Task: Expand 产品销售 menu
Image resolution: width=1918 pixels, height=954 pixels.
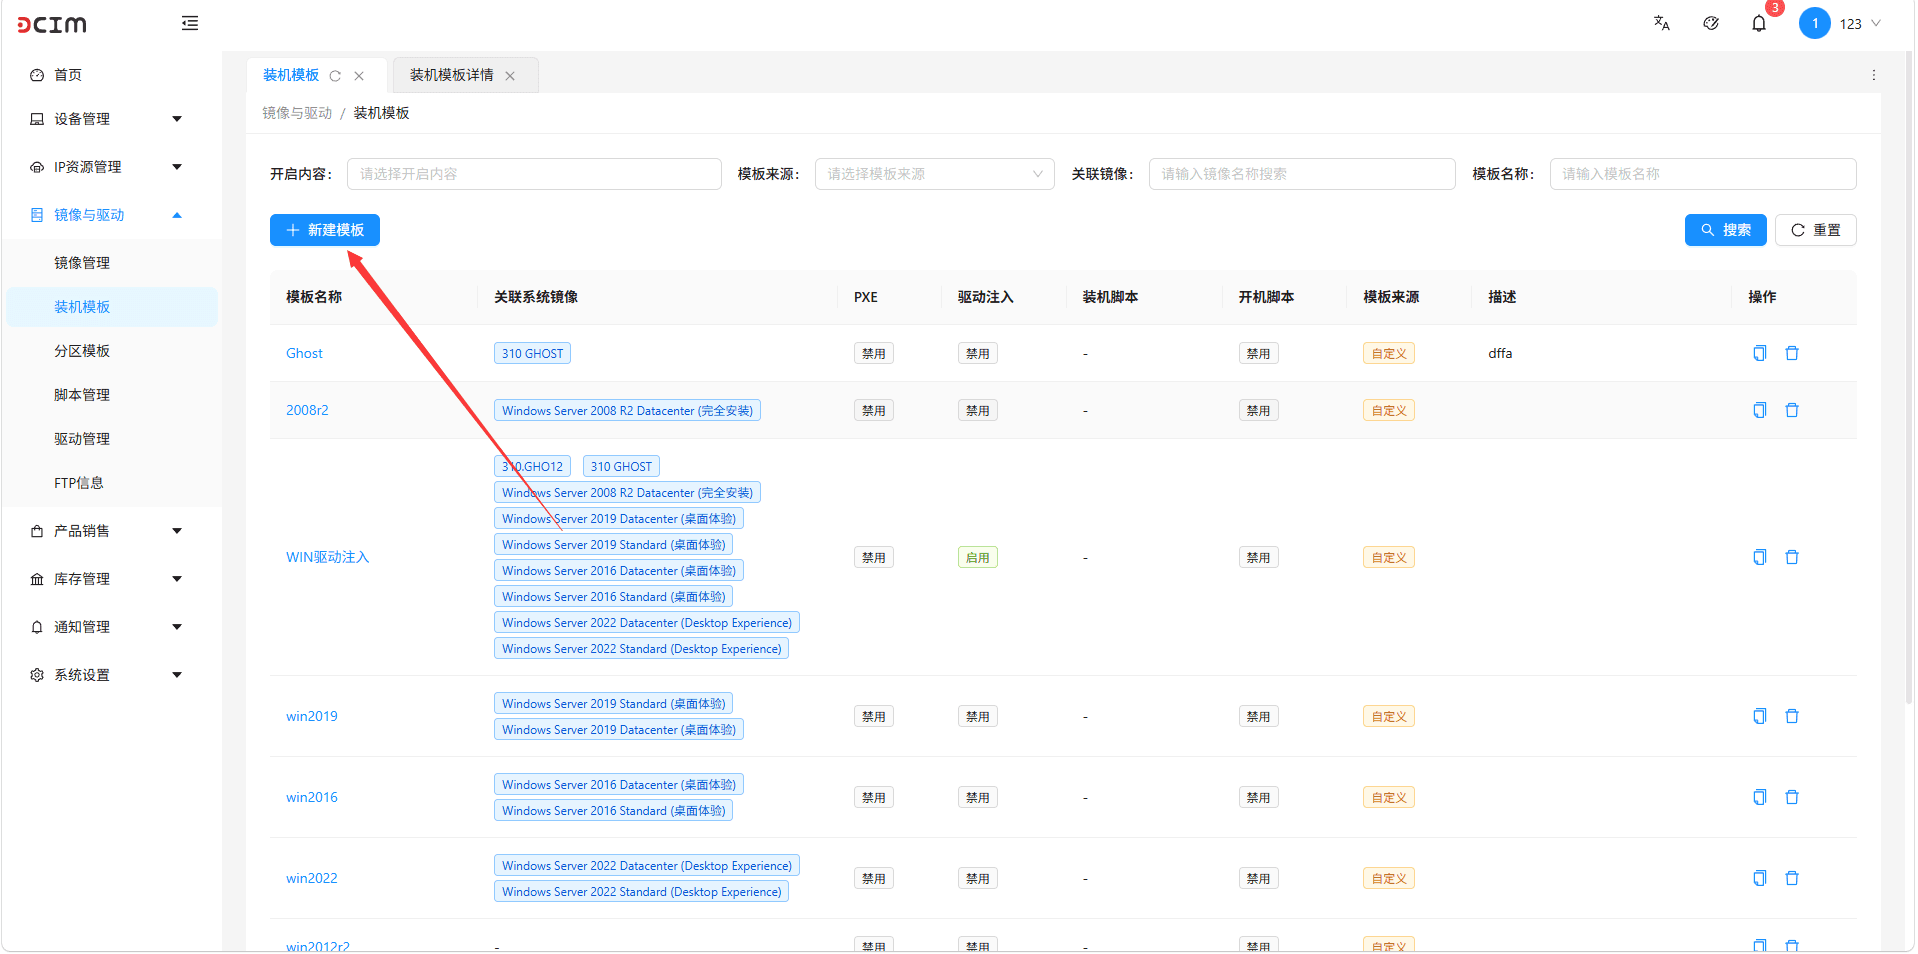Action: click(110, 531)
